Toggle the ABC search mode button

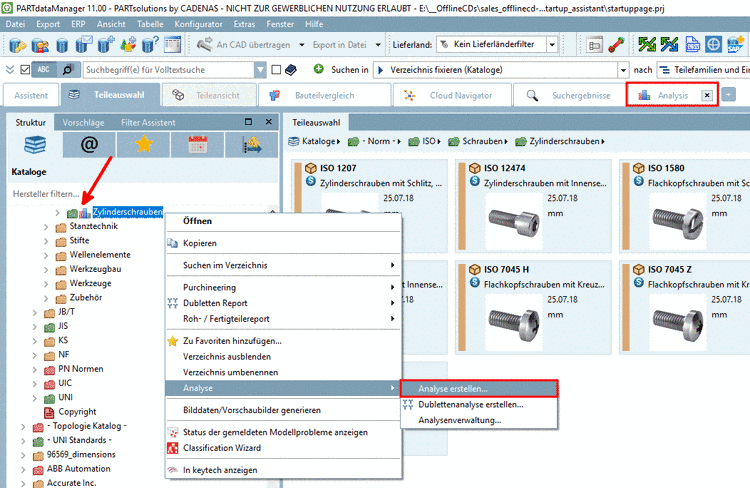(44, 70)
